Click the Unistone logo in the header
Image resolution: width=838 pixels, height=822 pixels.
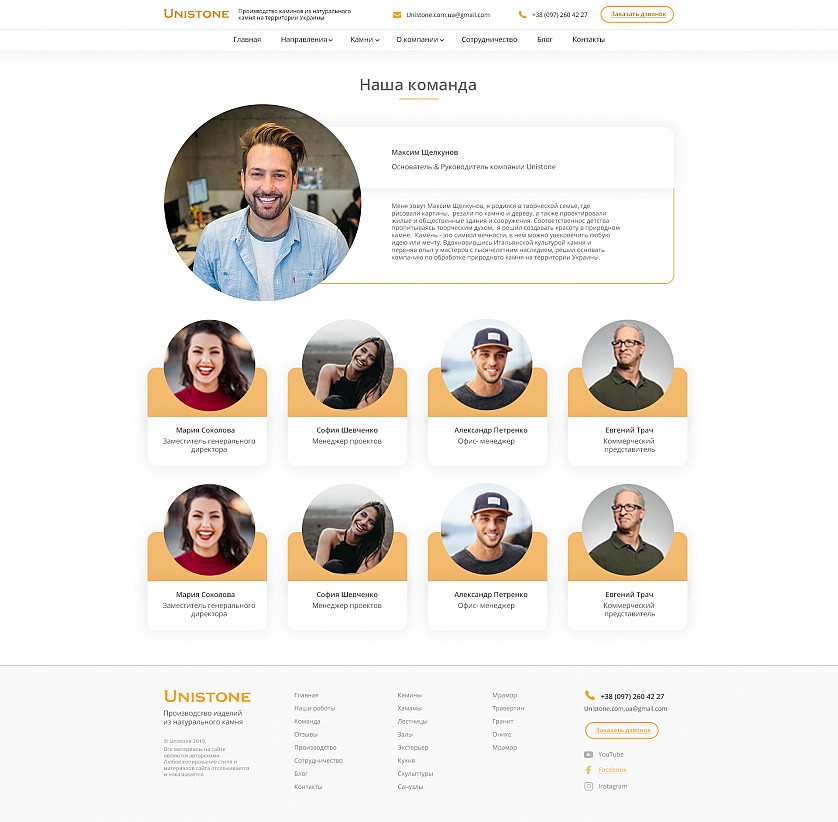196,14
